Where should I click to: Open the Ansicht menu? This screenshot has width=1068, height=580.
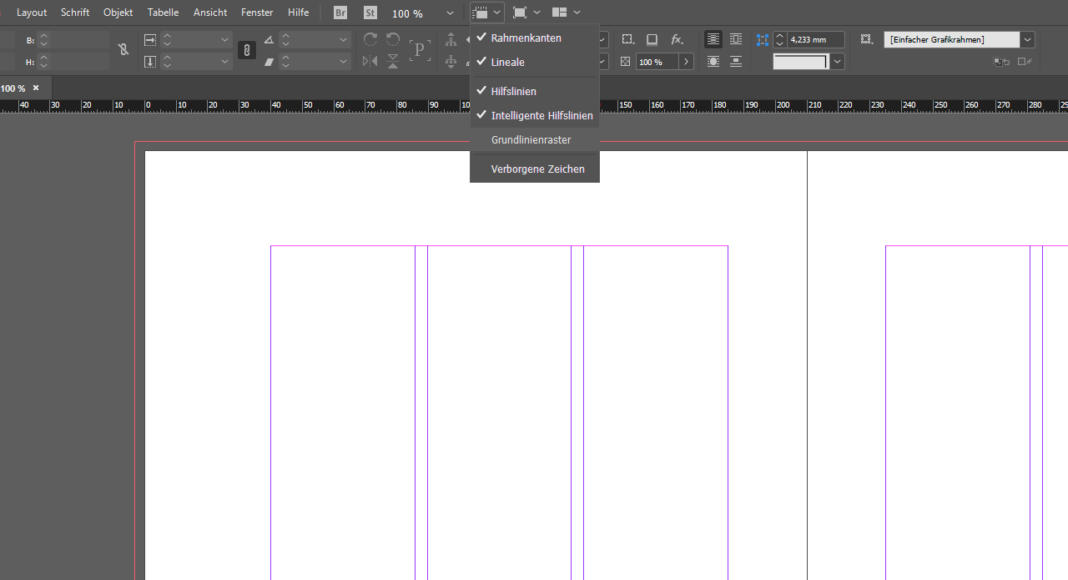point(210,12)
